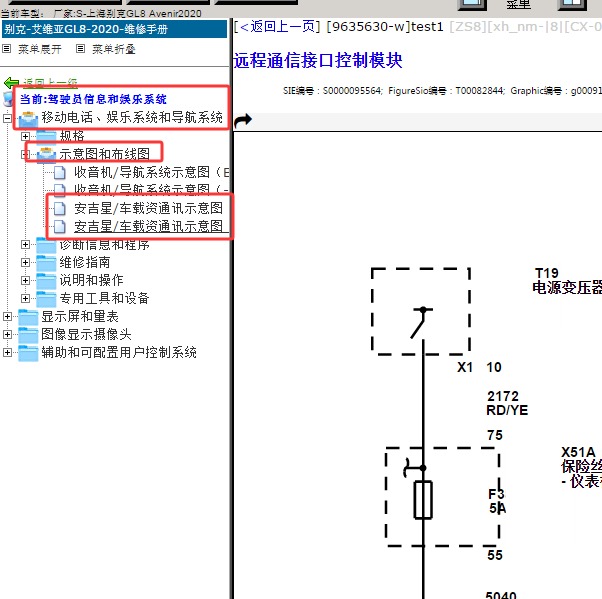Click the black curved arrow icon

(243, 120)
